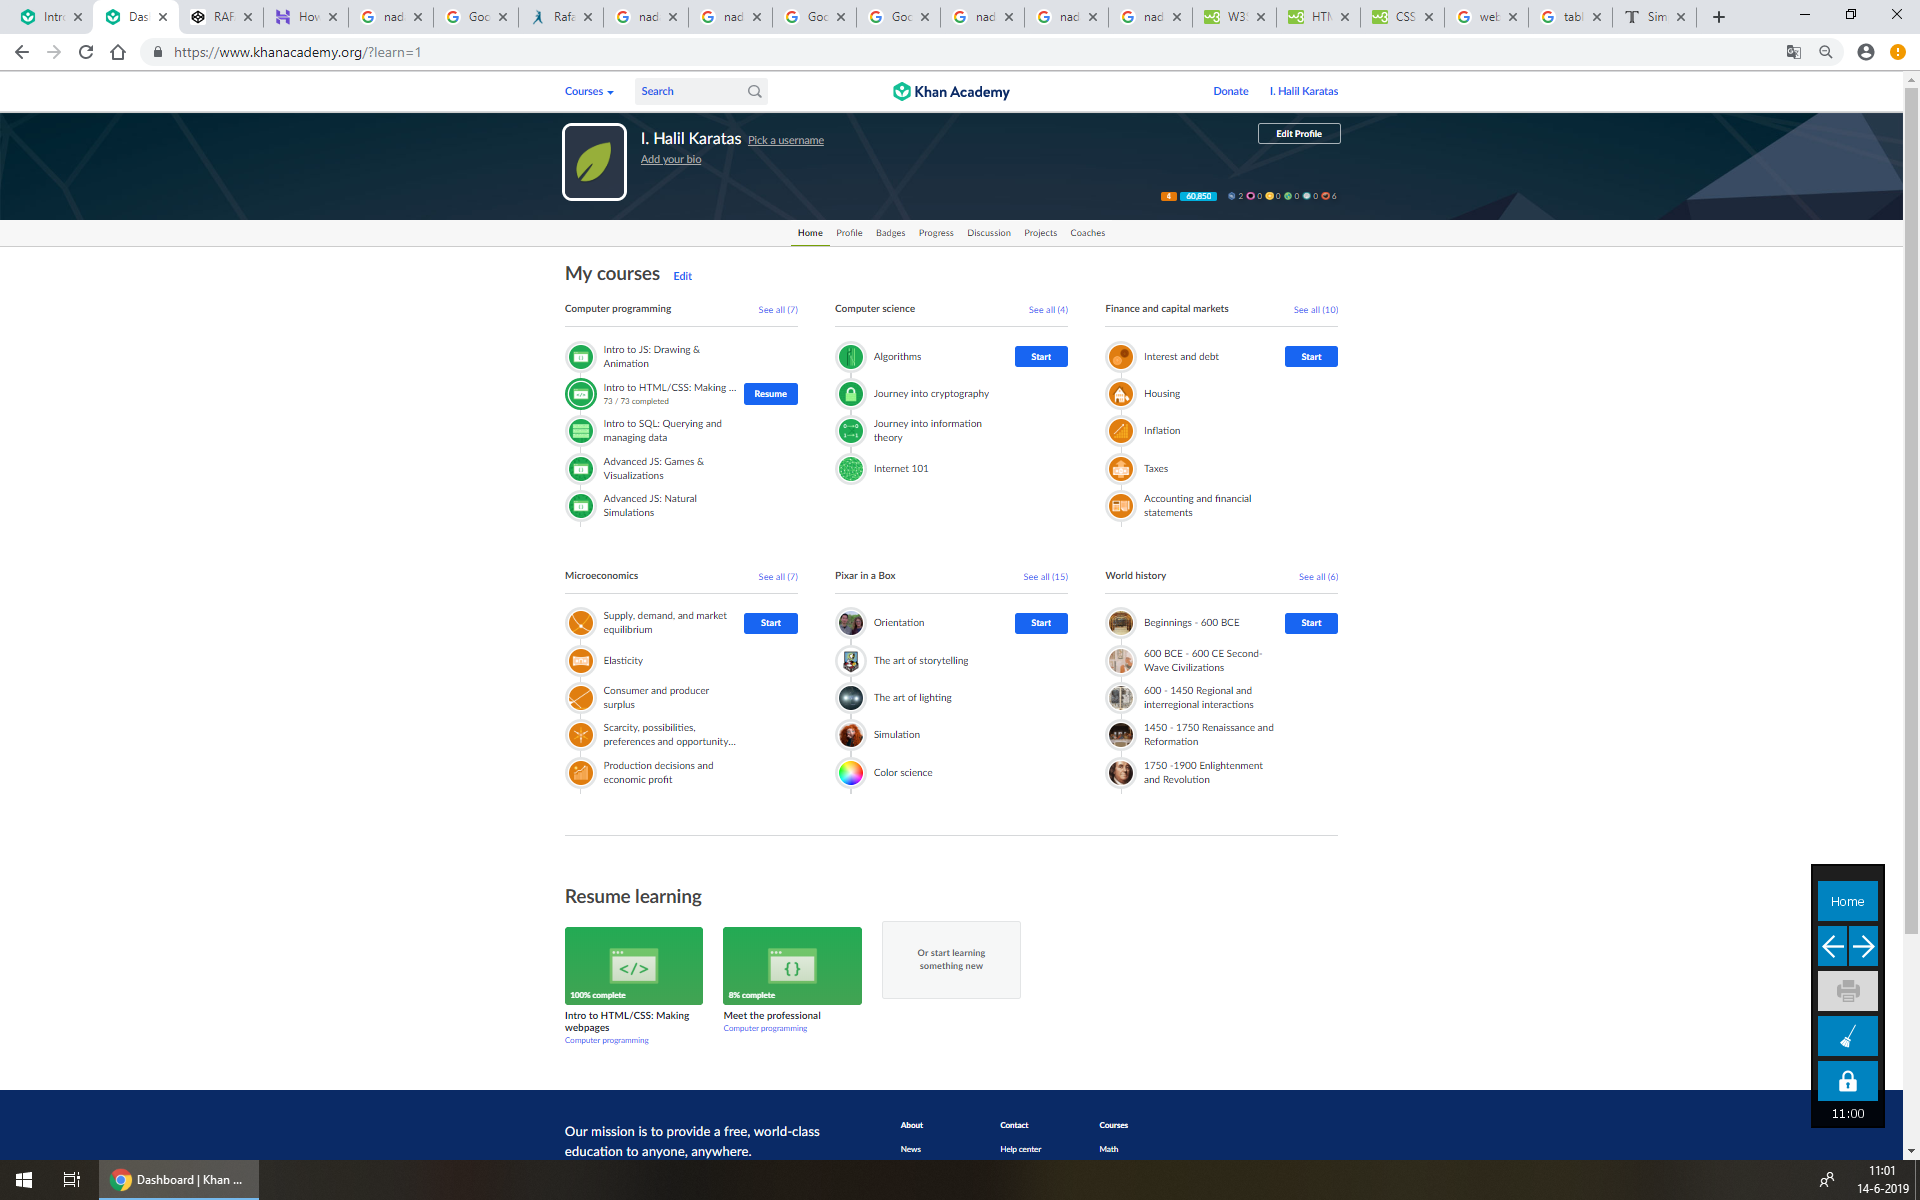This screenshot has width=1920, height=1200.
Task: Switch to the Discussion tab
Action: pyautogui.click(x=989, y=233)
